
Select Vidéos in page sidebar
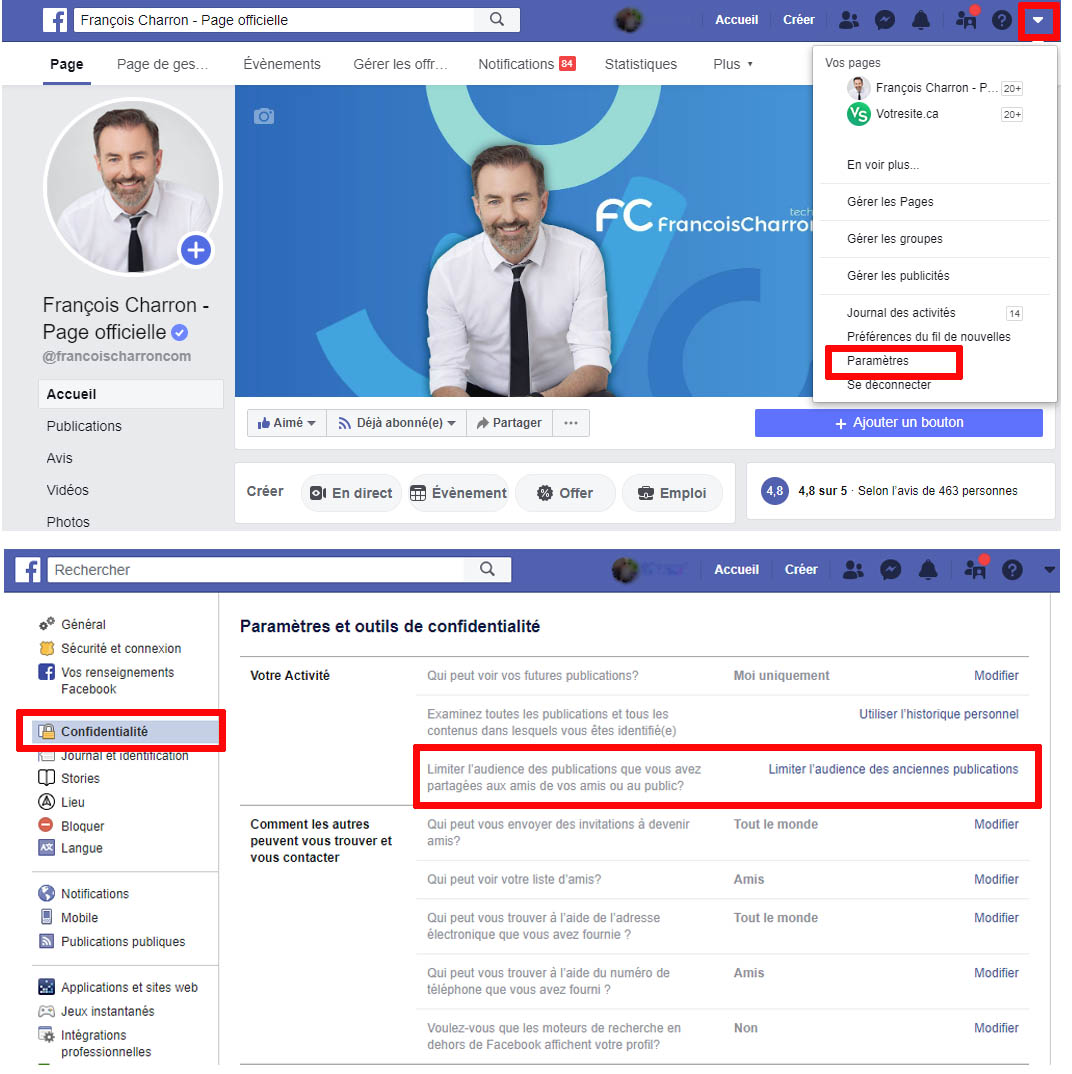point(68,490)
